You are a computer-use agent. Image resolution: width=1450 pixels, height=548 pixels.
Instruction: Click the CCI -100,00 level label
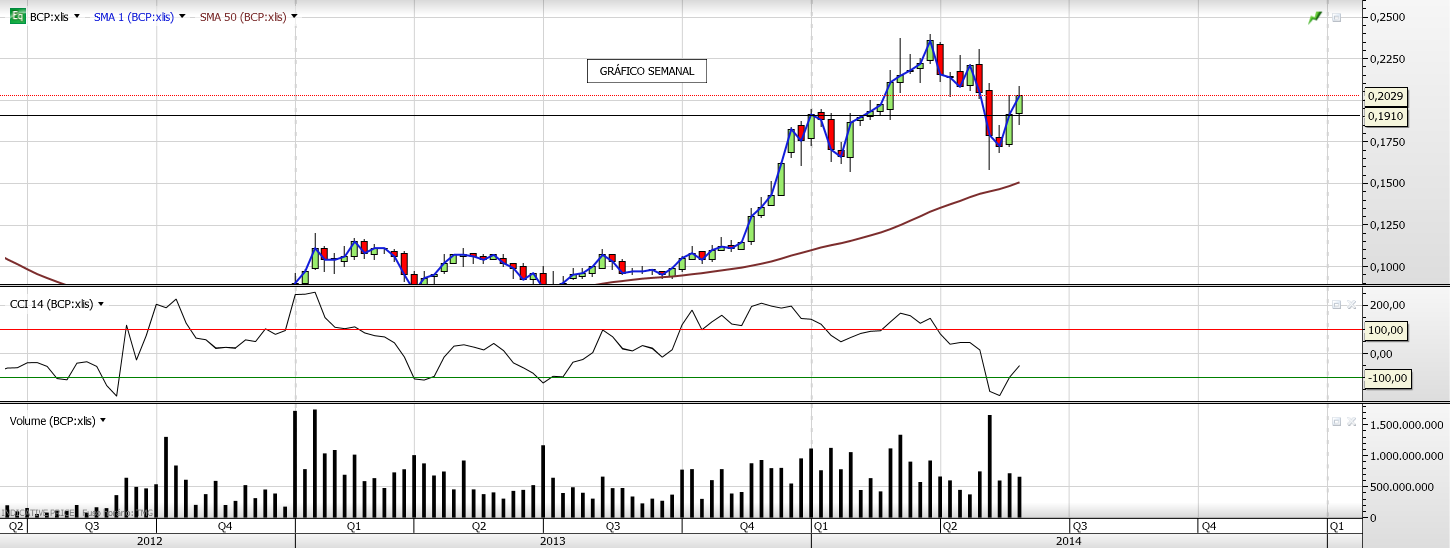pyautogui.click(x=1385, y=378)
